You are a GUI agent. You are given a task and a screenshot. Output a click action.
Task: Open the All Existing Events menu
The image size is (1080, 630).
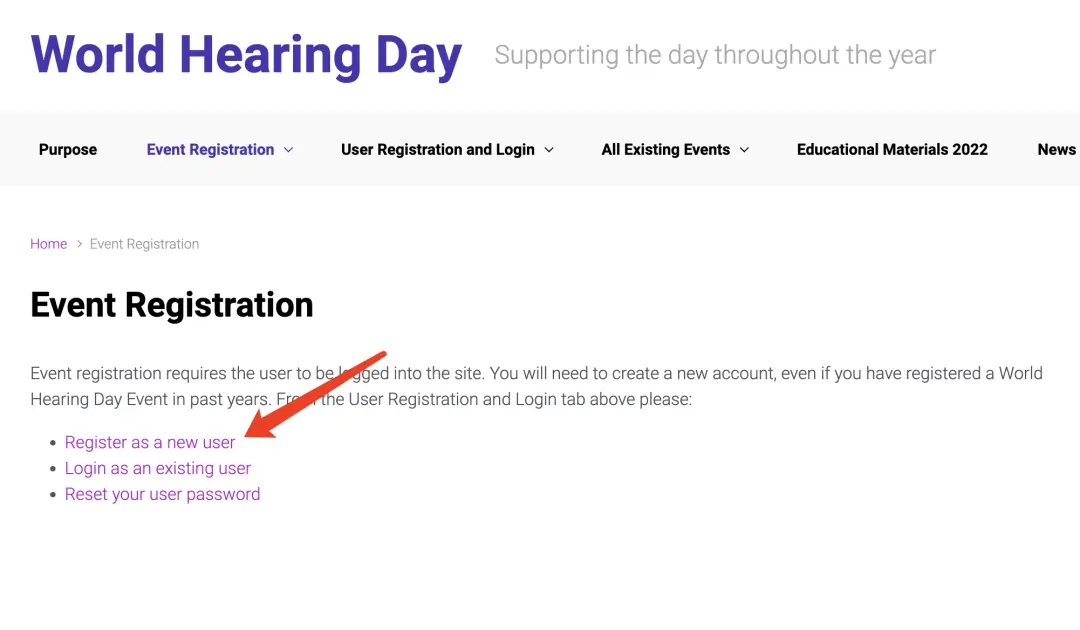(665, 150)
